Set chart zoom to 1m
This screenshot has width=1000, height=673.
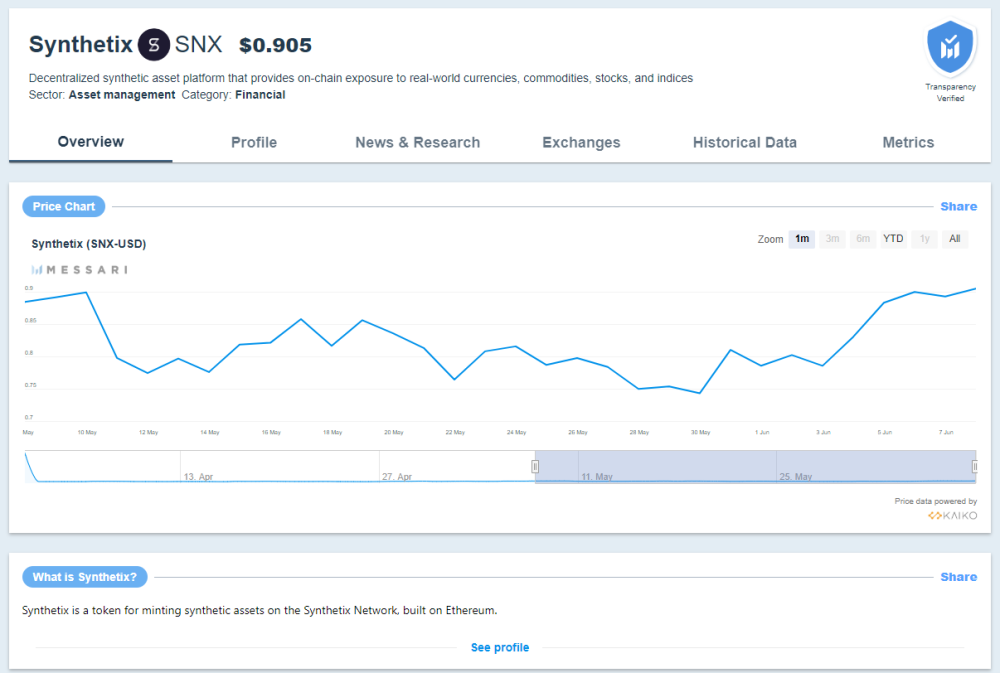(802, 239)
